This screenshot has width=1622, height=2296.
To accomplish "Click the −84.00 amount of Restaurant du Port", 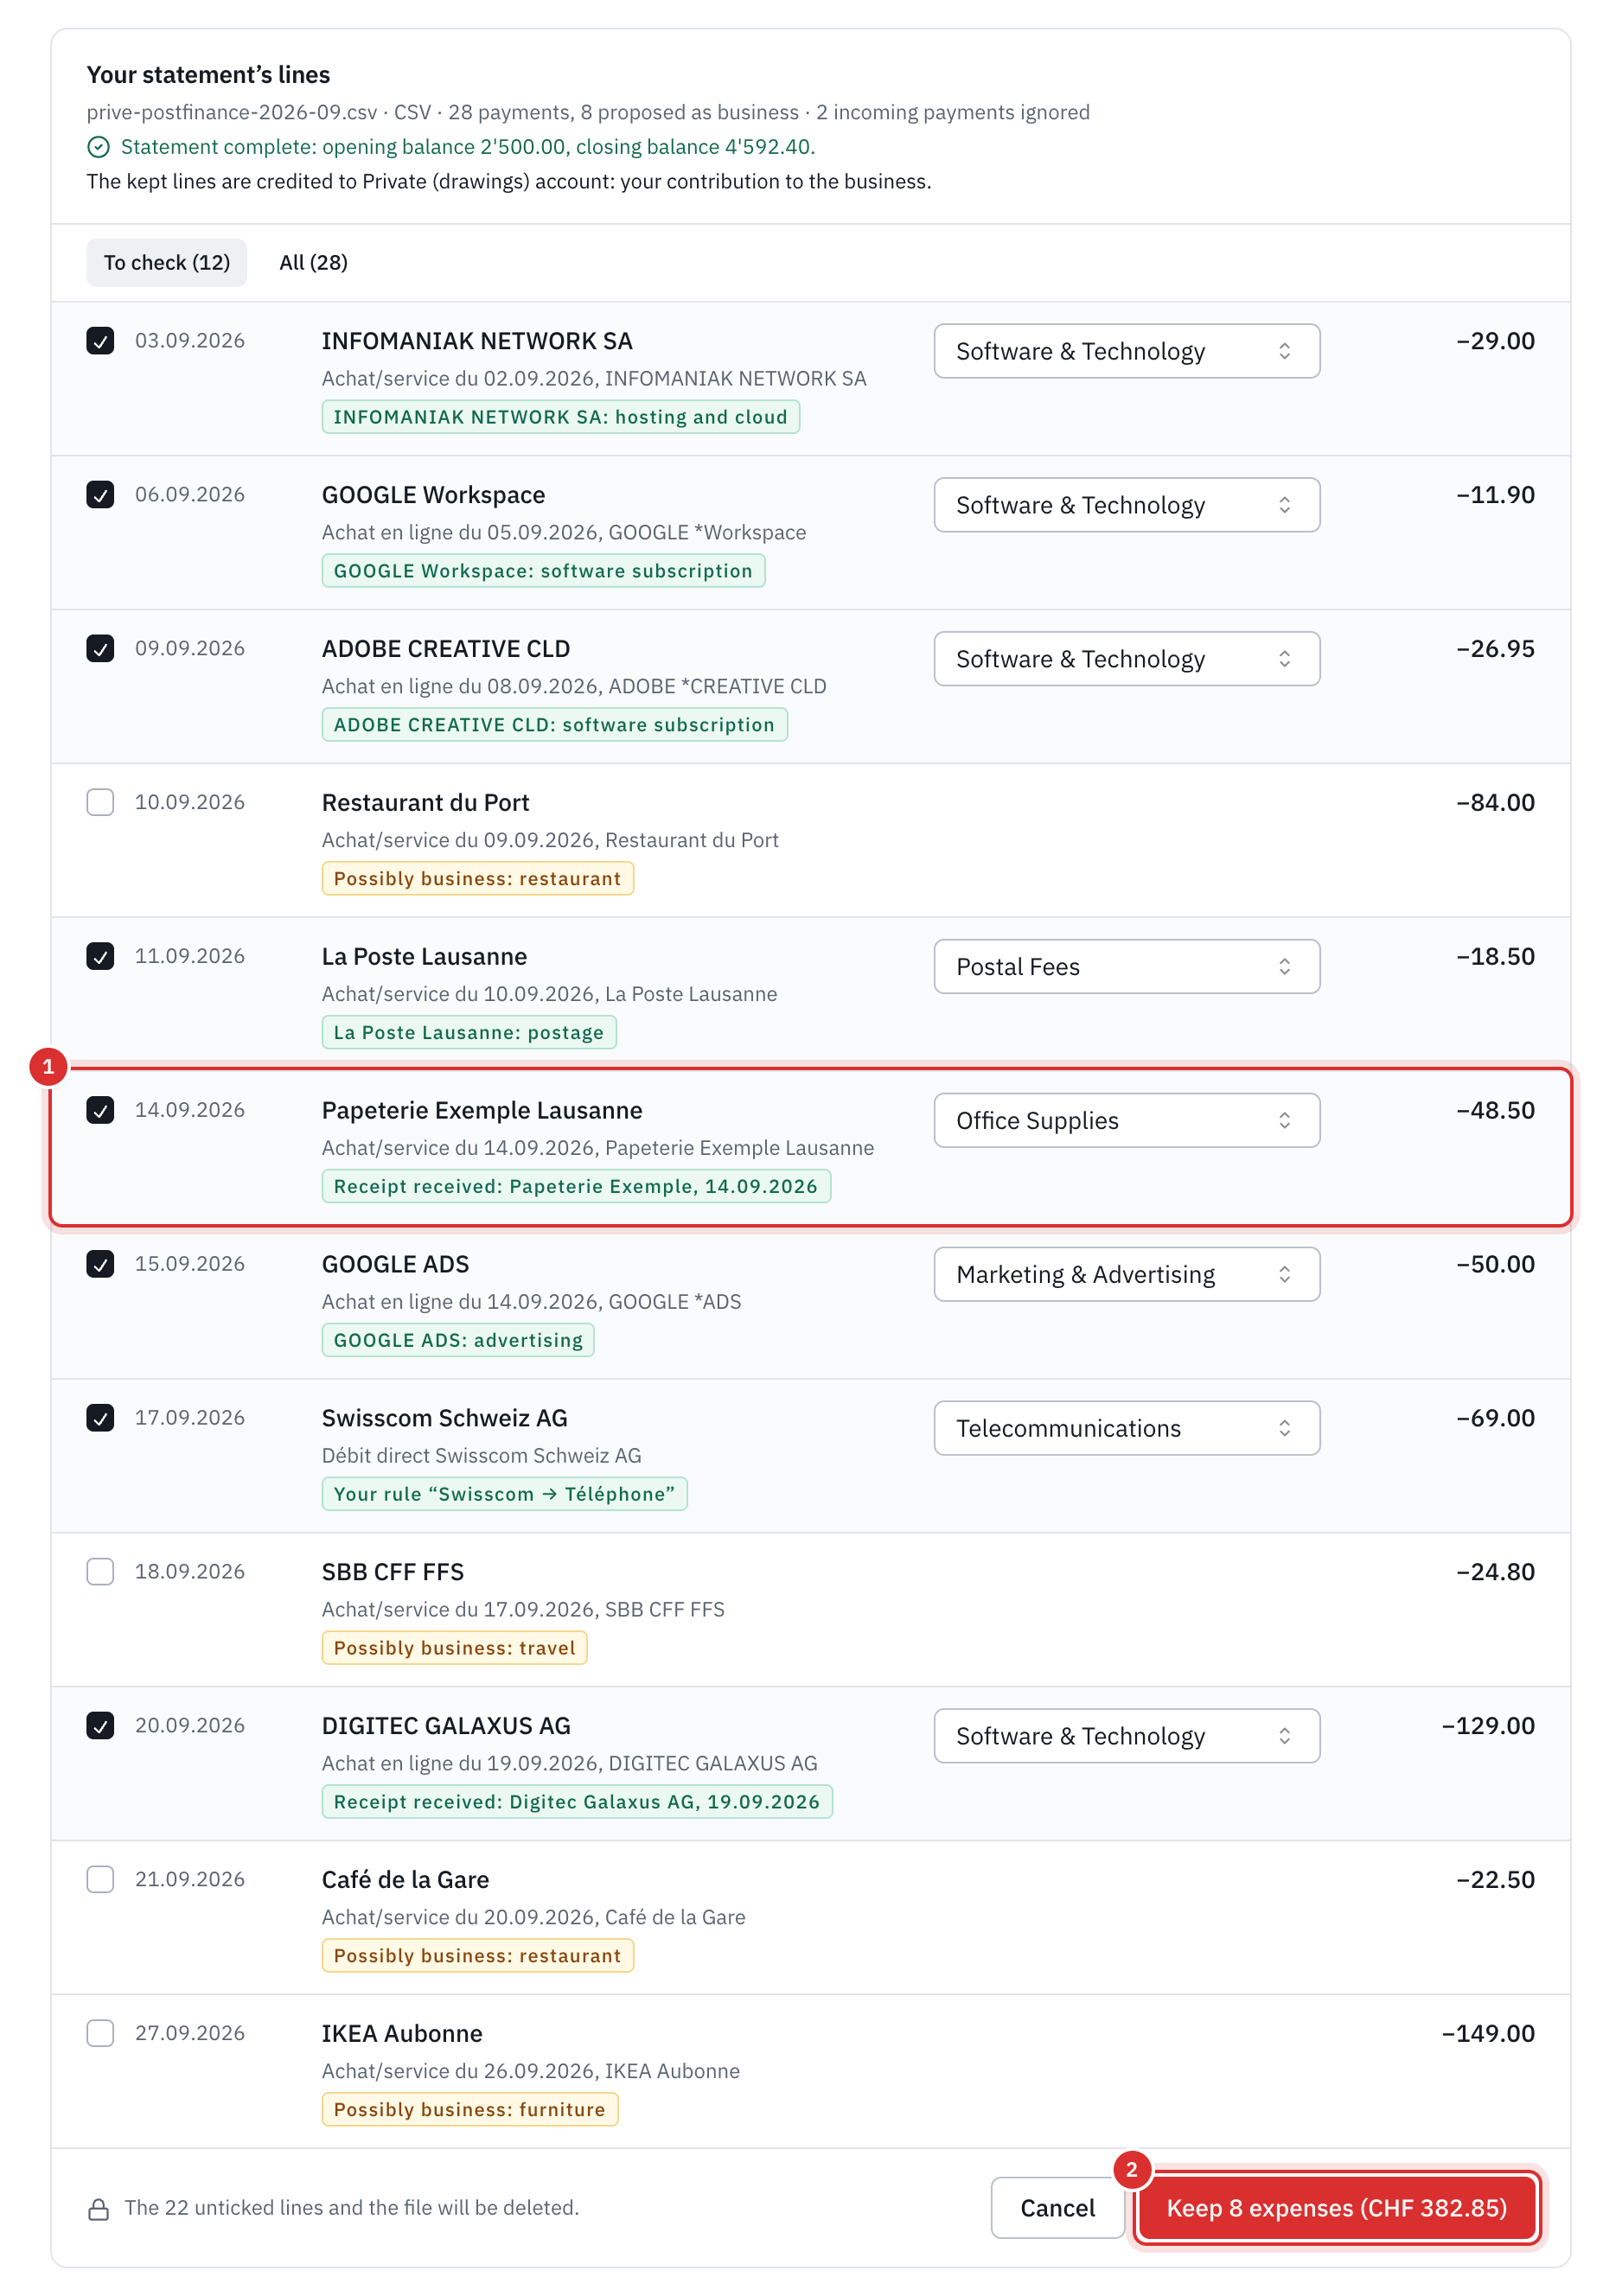I will tap(1495, 802).
